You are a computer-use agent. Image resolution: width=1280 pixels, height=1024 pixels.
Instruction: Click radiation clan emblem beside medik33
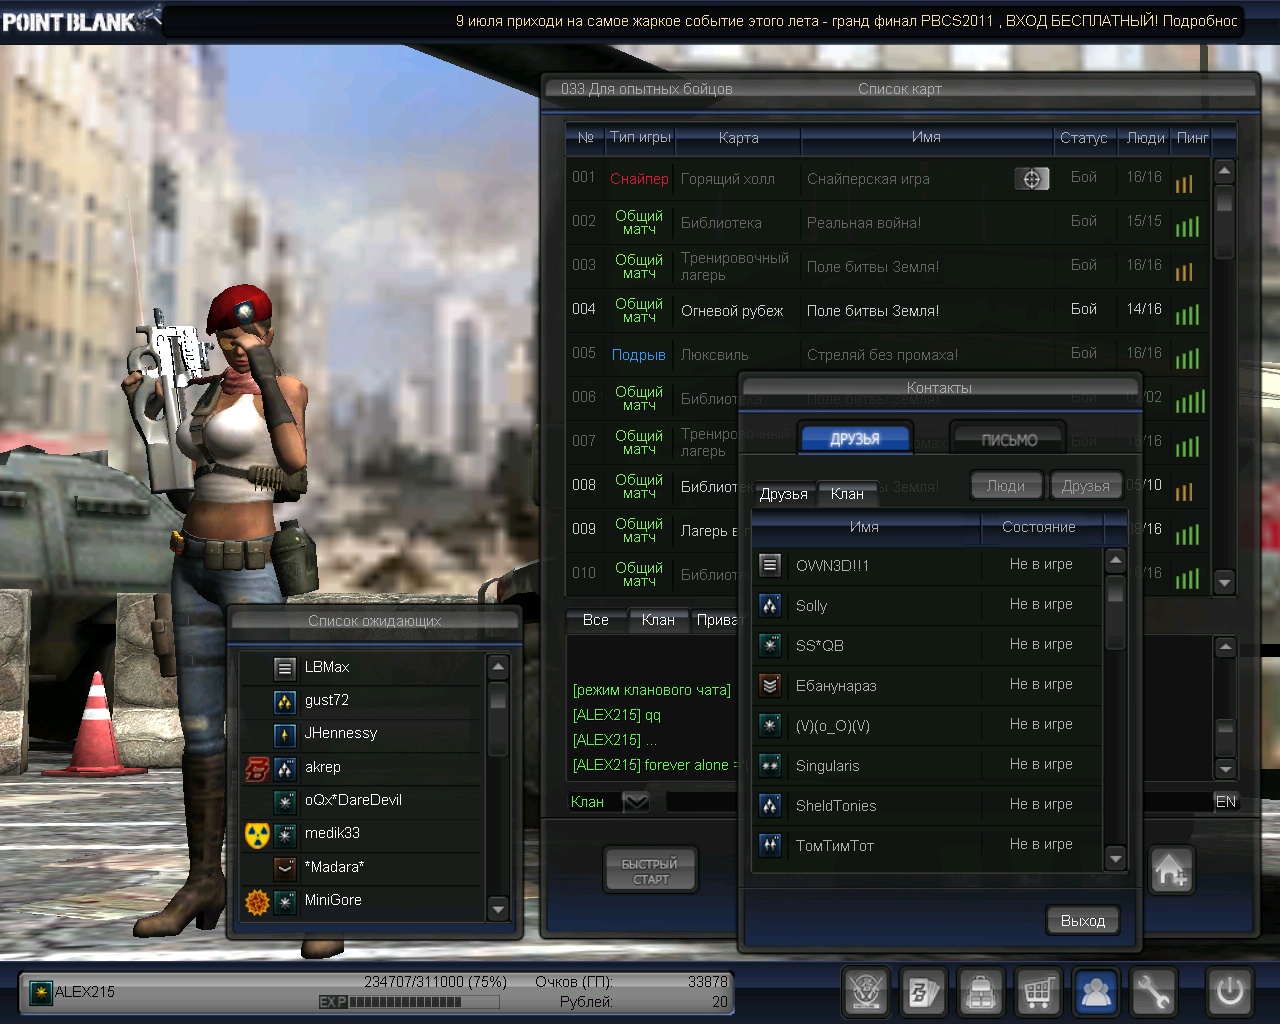[x=257, y=835]
